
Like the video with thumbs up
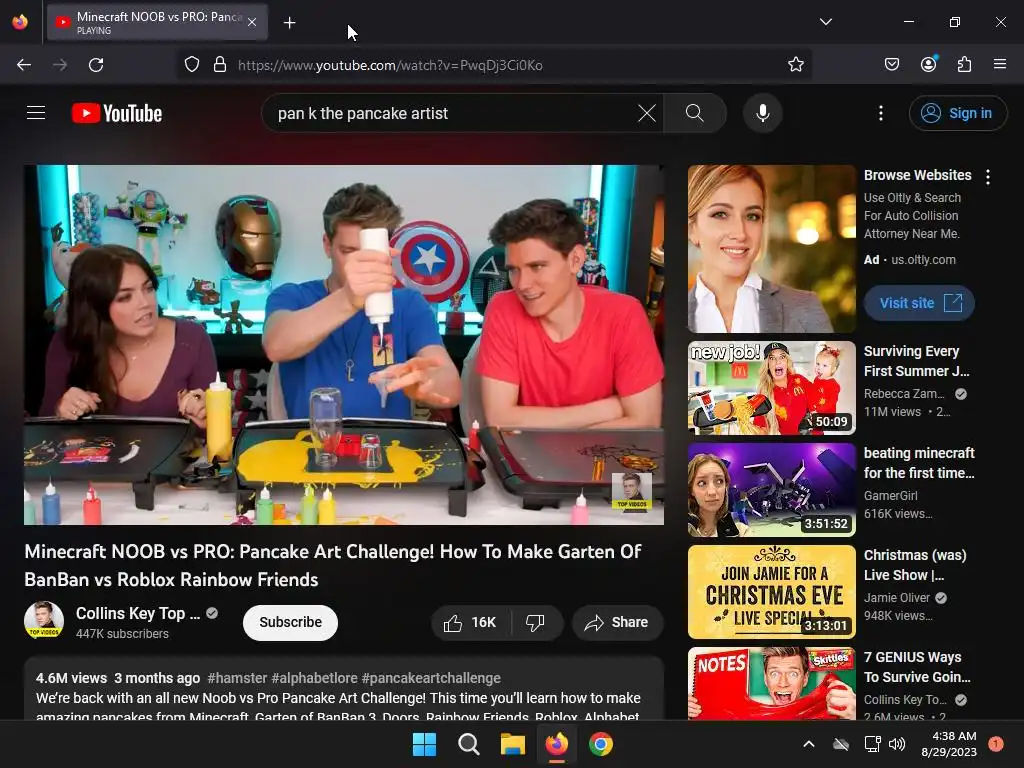pos(470,622)
